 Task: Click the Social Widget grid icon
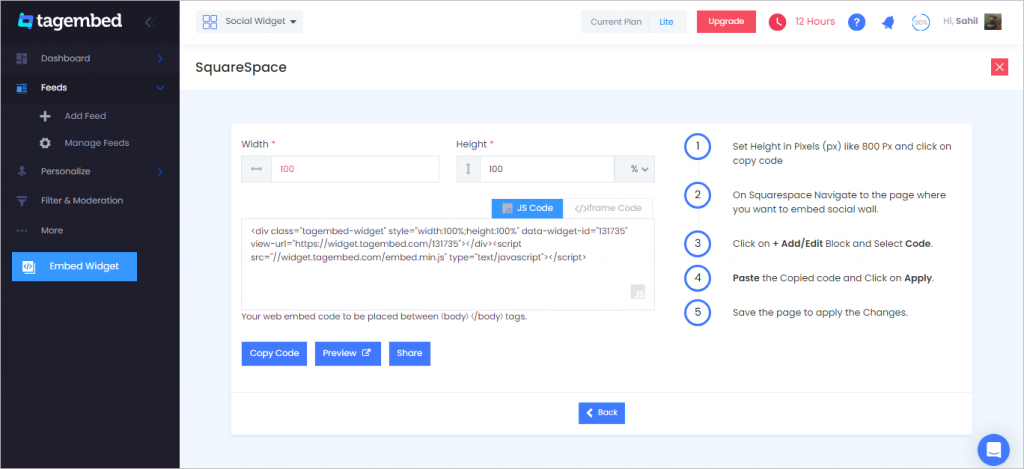point(210,22)
